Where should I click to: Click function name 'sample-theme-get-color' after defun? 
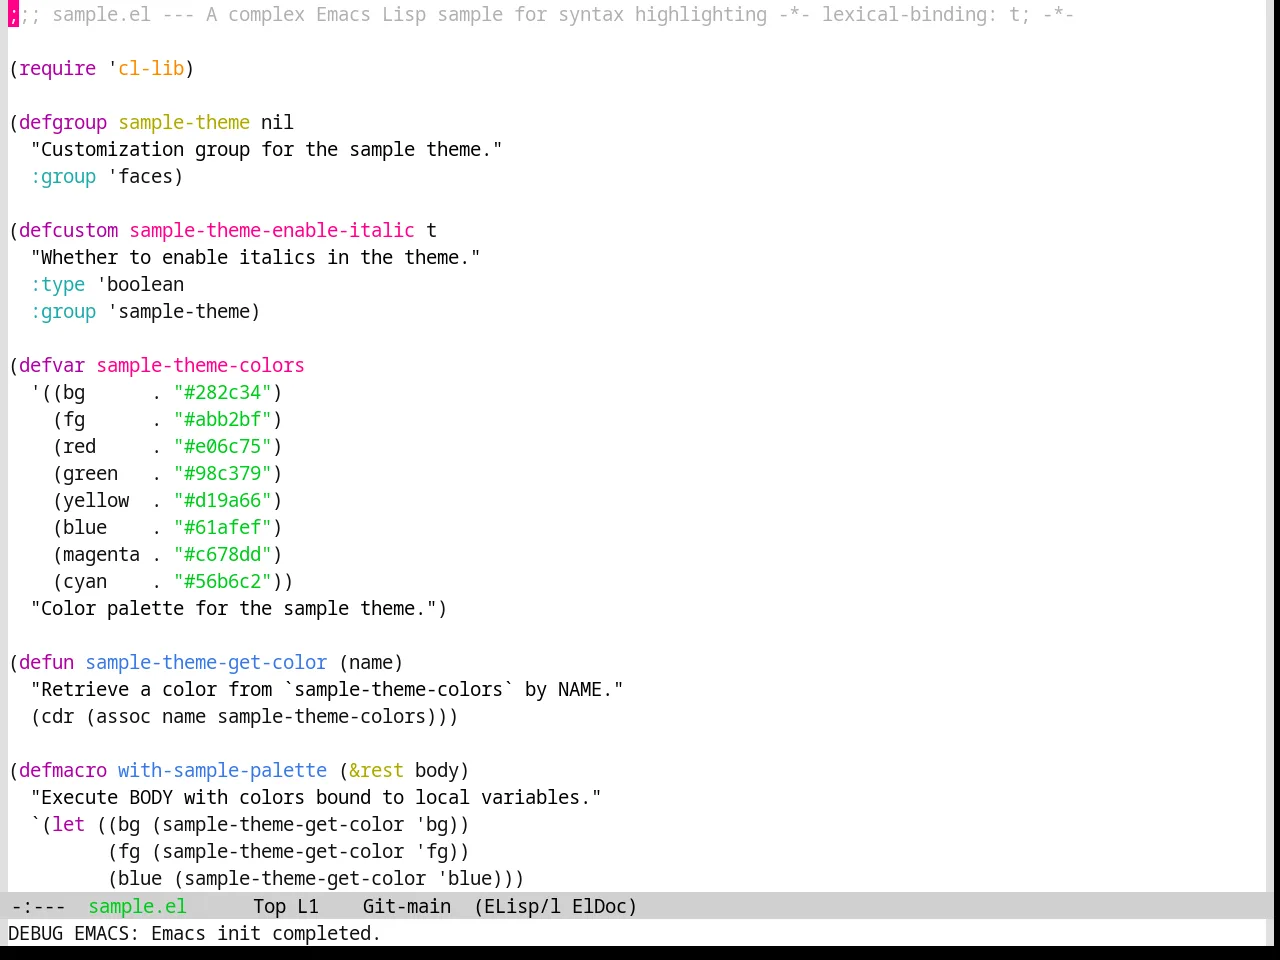[x=206, y=662]
